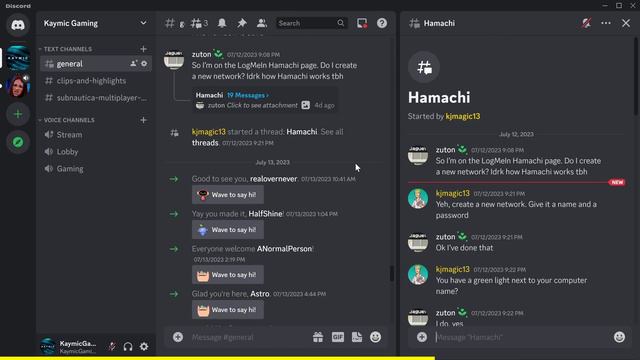
Task: Click the search magnifier icon
Action: (x=340, y=23)
